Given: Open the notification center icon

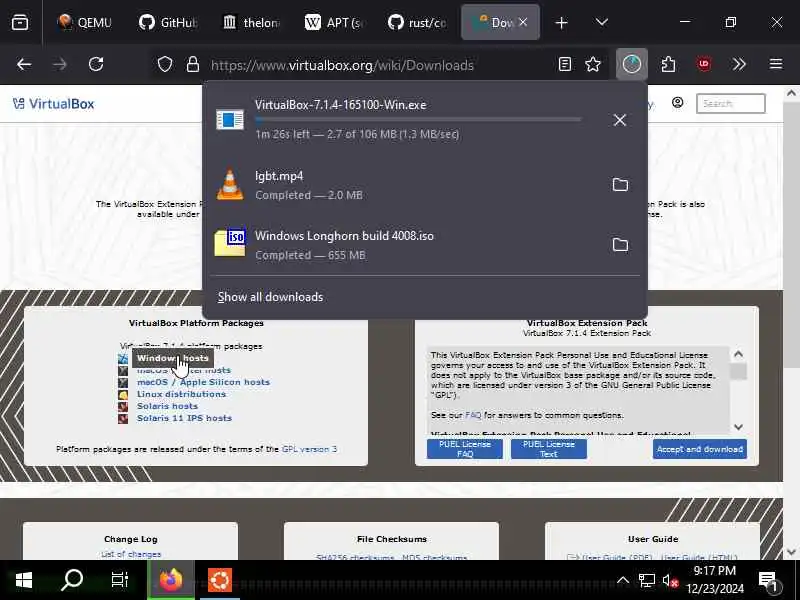Looking at the screenshot, I should [768, 581].
